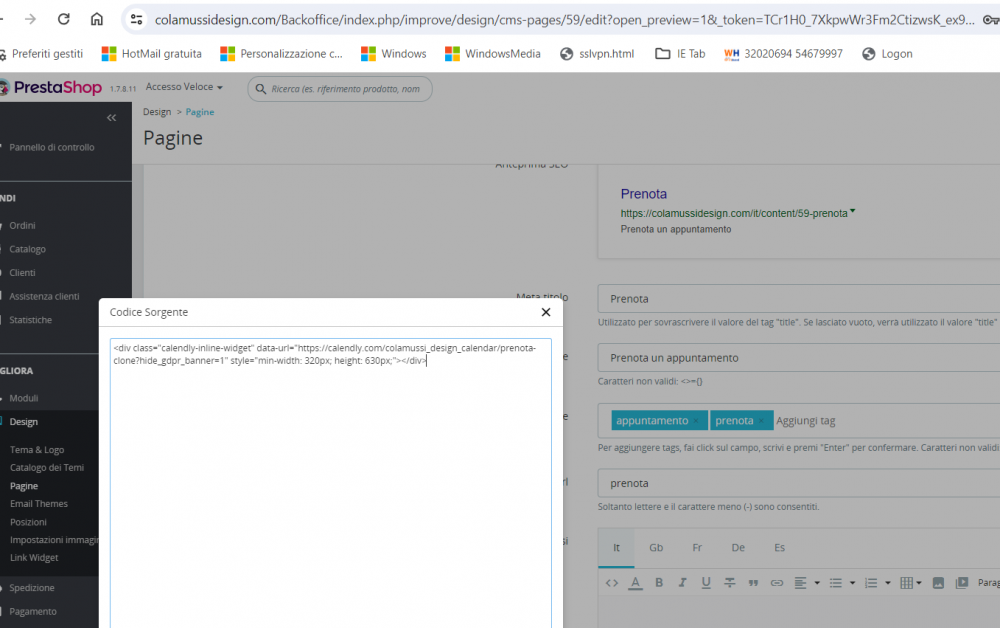Remove the prenota tag
Screen dimensions: 1000x628
coord(761,421)
